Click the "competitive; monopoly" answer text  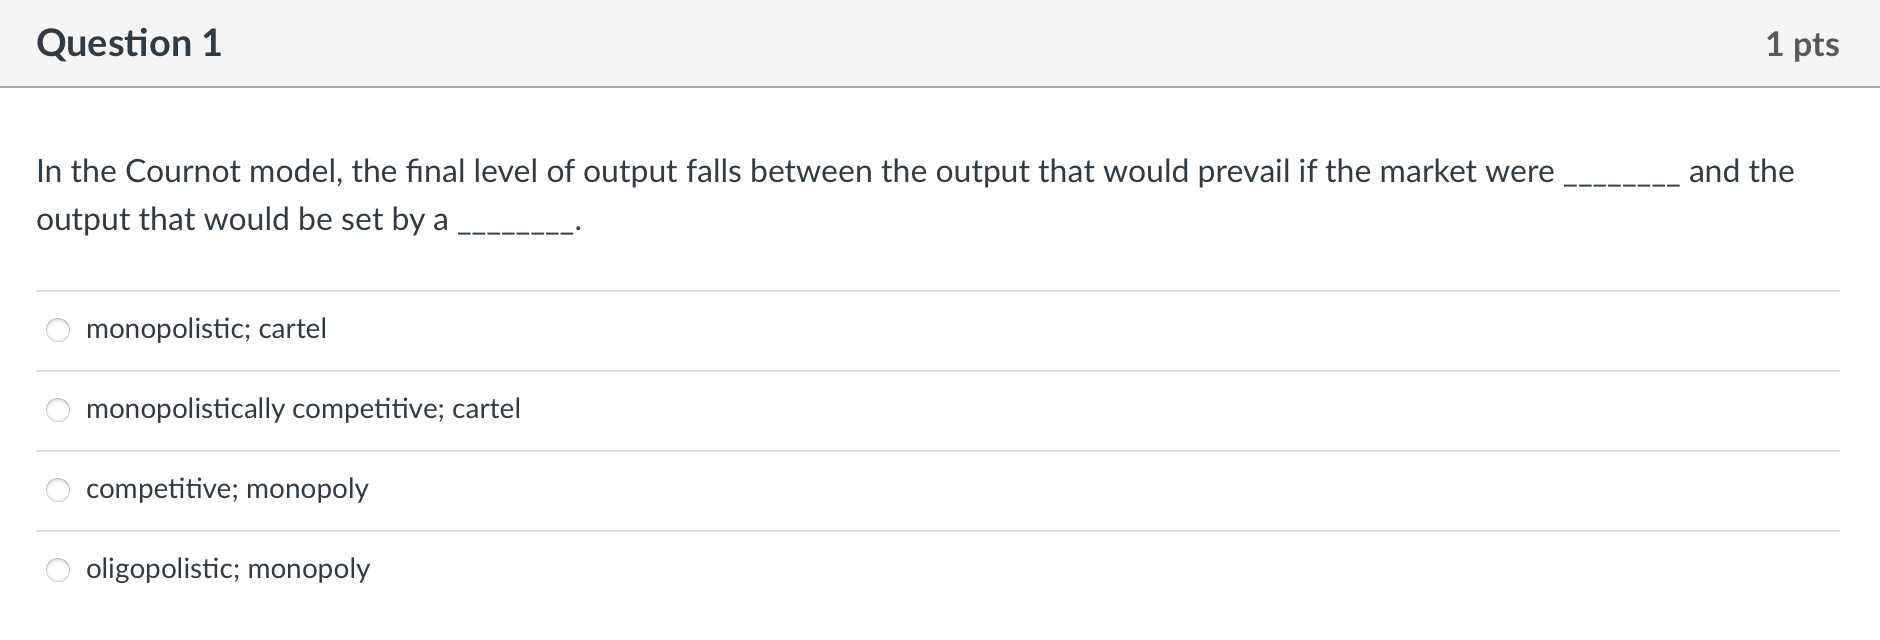[226, 489]
